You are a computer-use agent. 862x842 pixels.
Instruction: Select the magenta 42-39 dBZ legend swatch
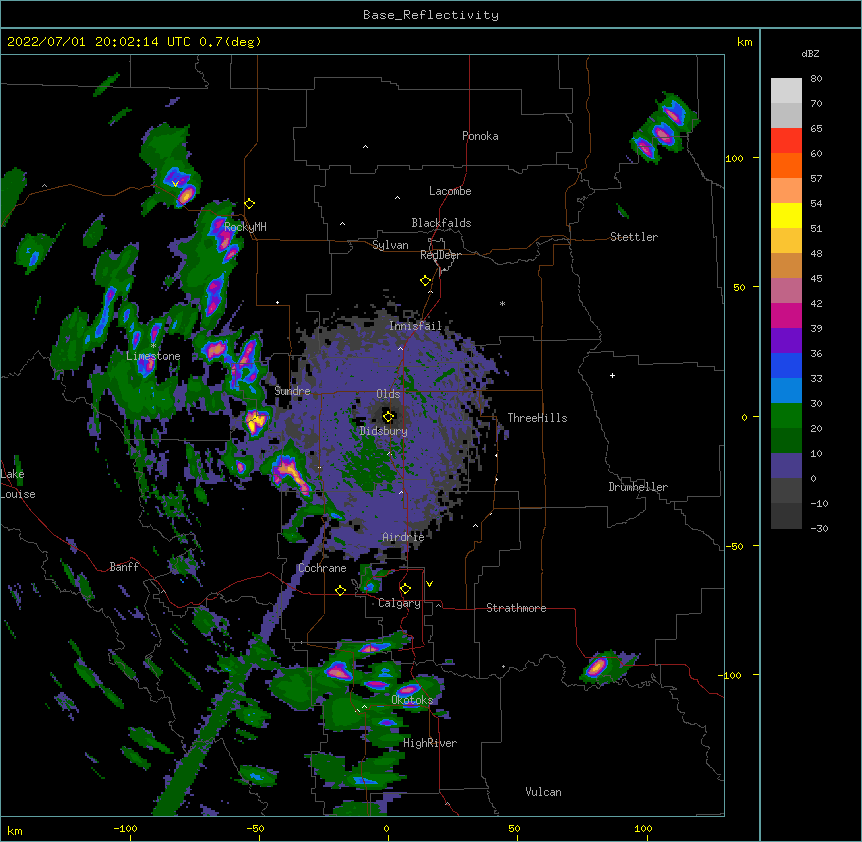pyautogui.click(x=786, y=315)
